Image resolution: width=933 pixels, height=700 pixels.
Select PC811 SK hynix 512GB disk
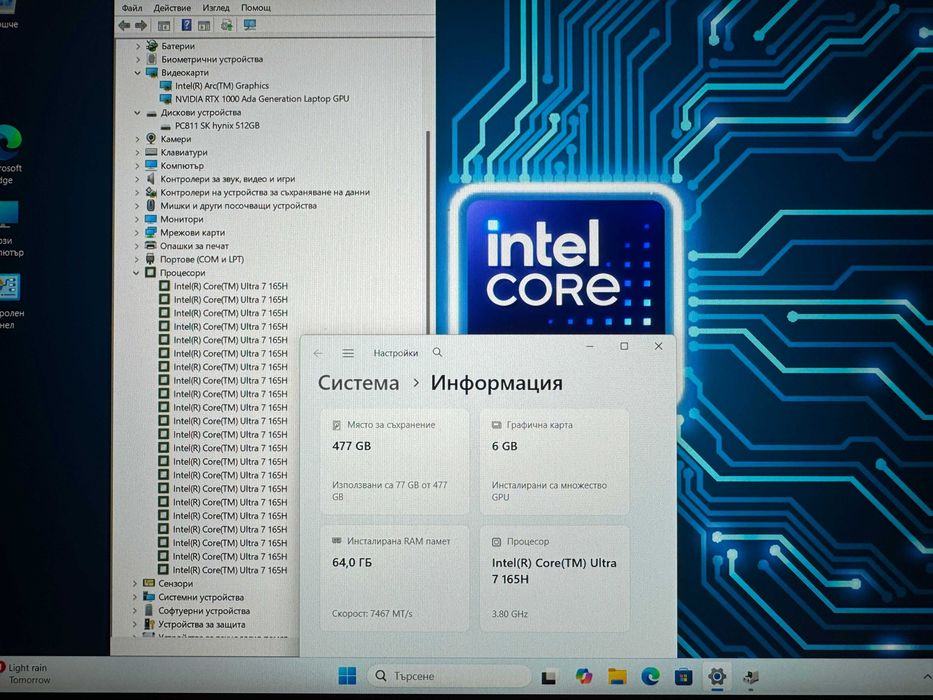tap(217, 126)
